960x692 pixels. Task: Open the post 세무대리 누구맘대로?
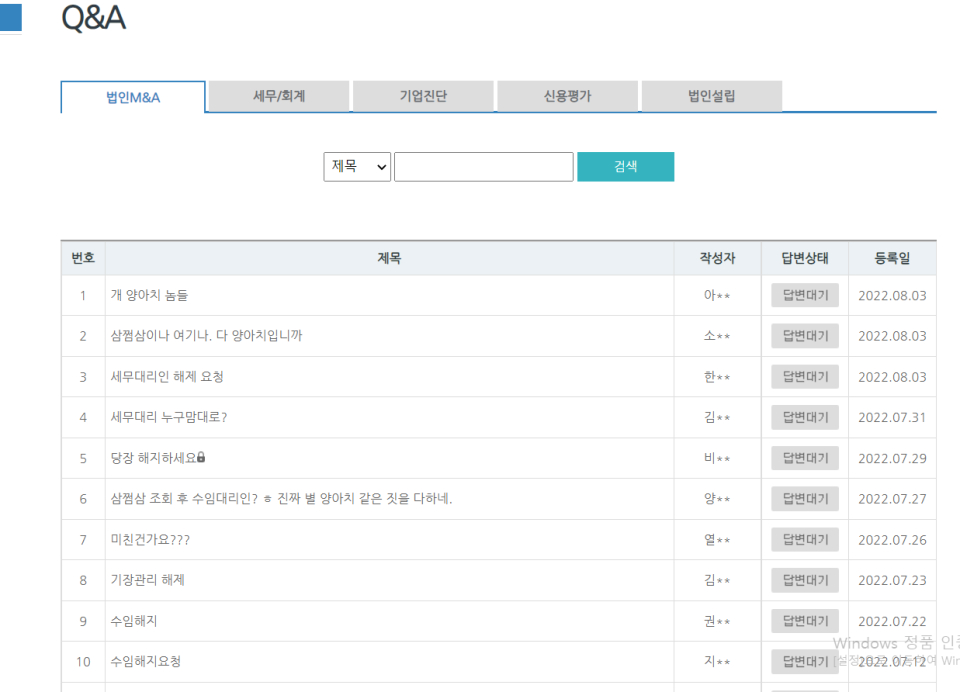(x=168, y=417)
